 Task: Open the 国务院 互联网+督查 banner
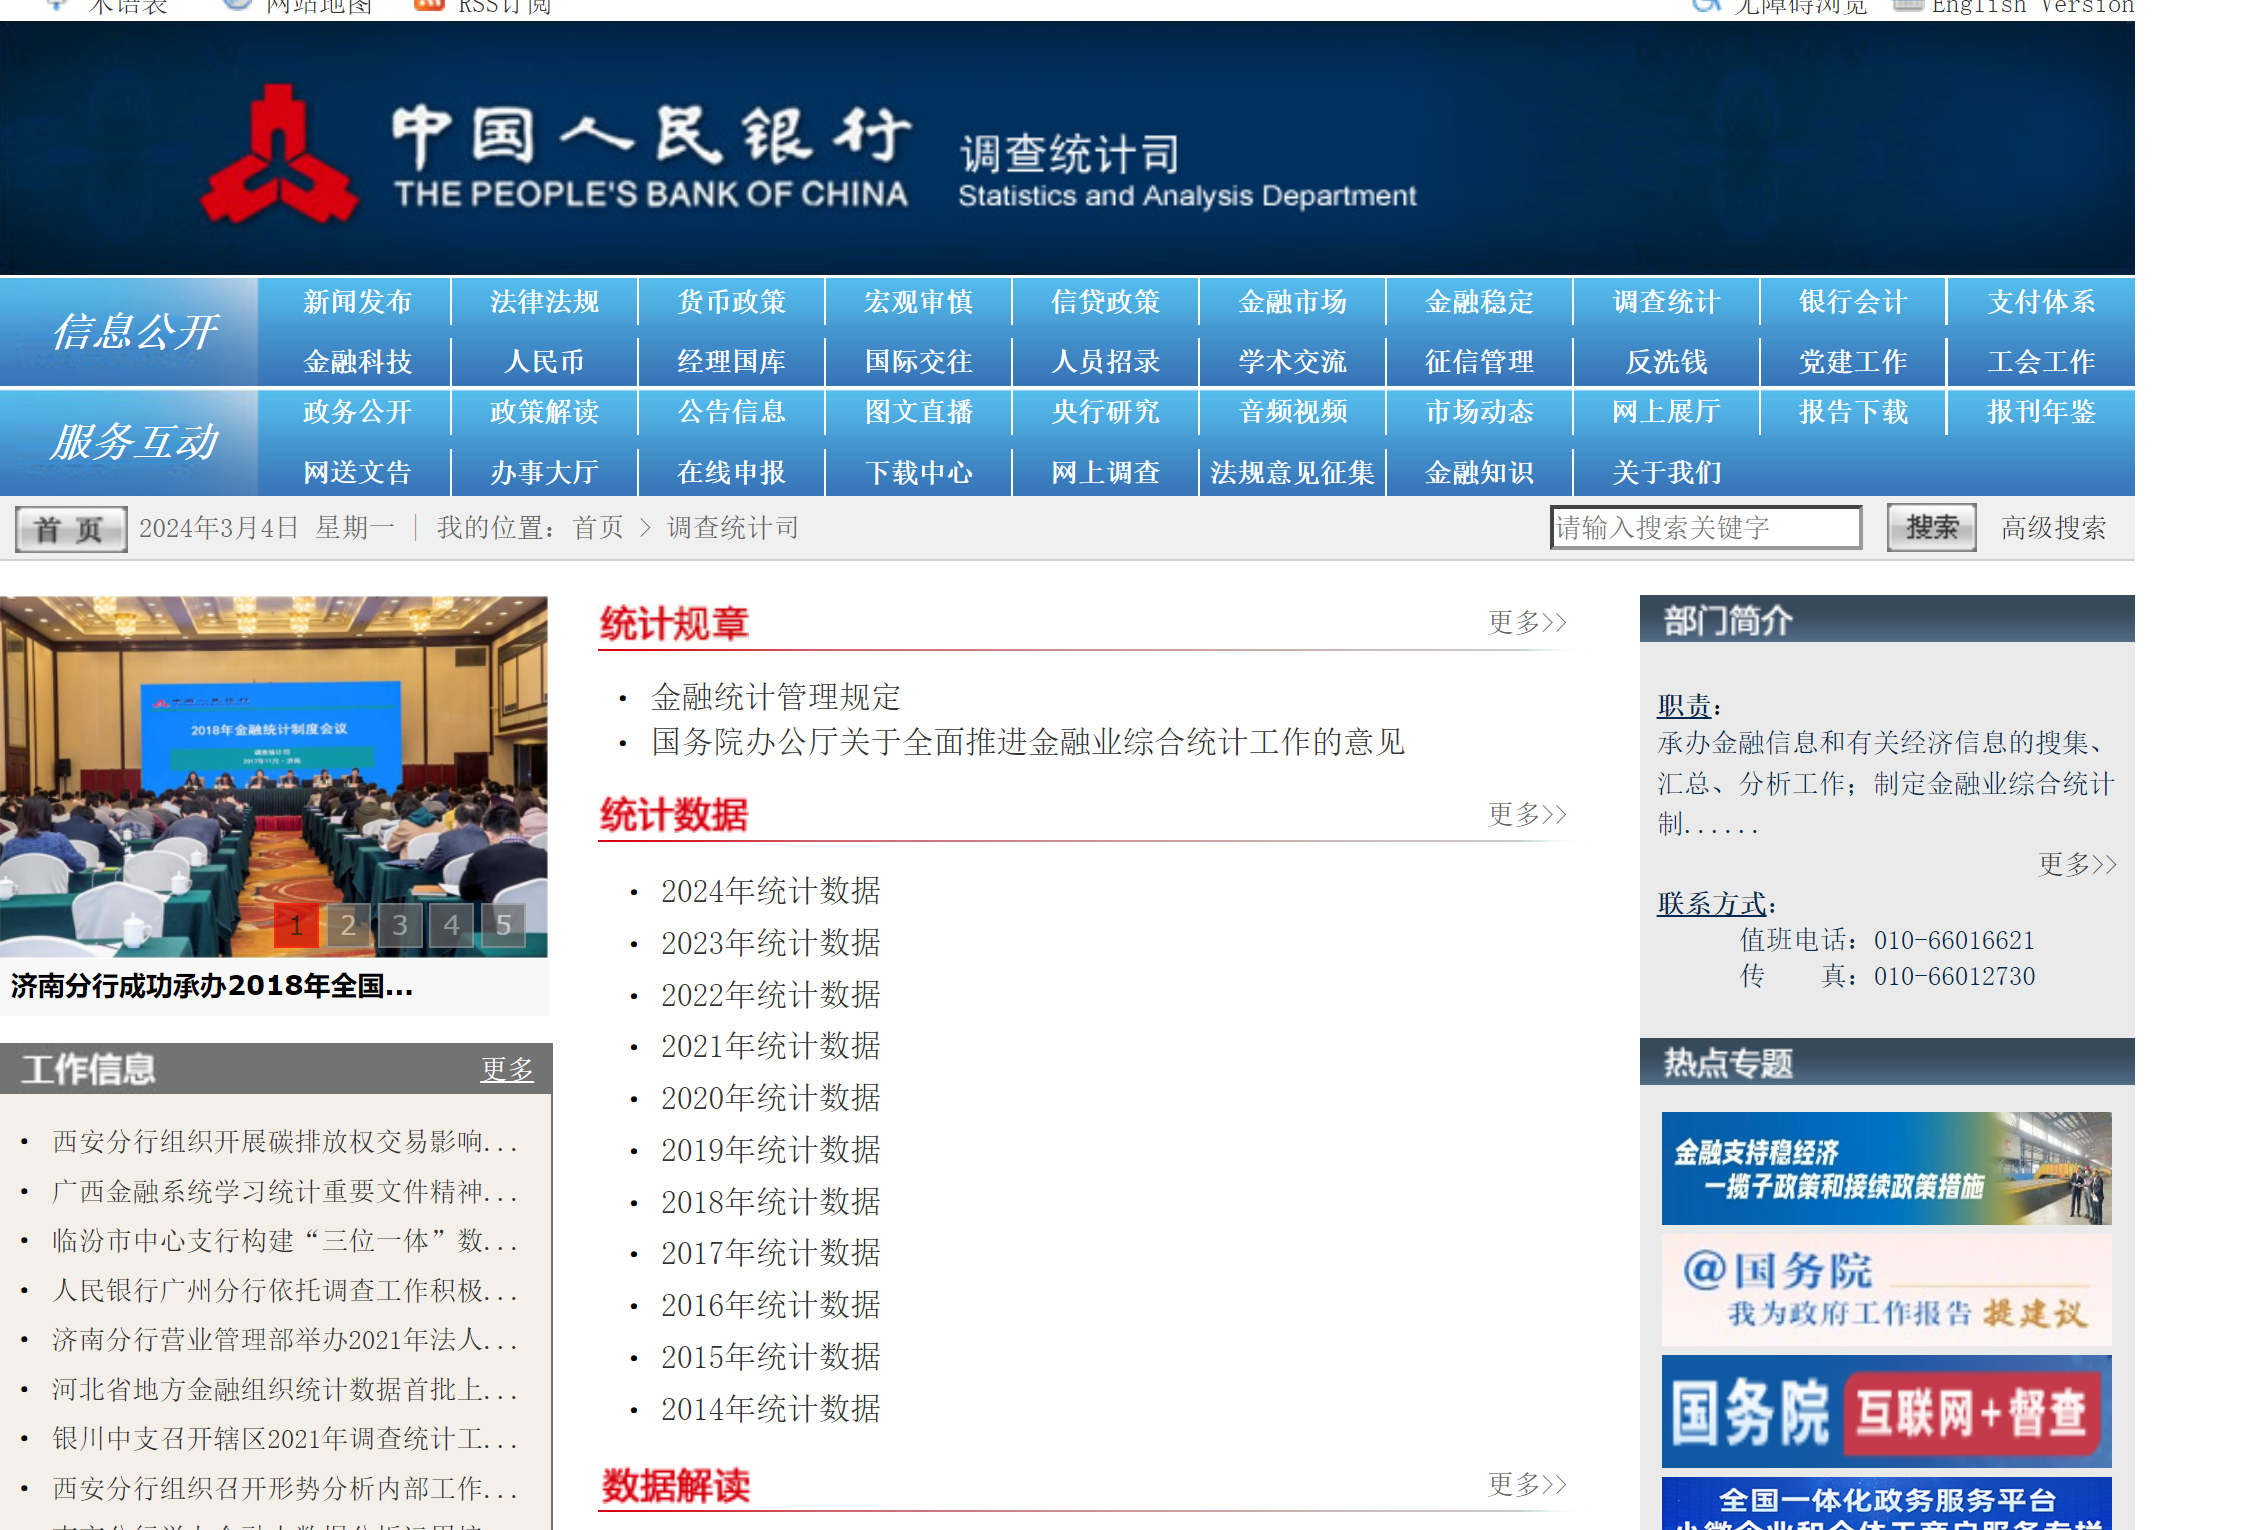click(x=1886, y=1412)
